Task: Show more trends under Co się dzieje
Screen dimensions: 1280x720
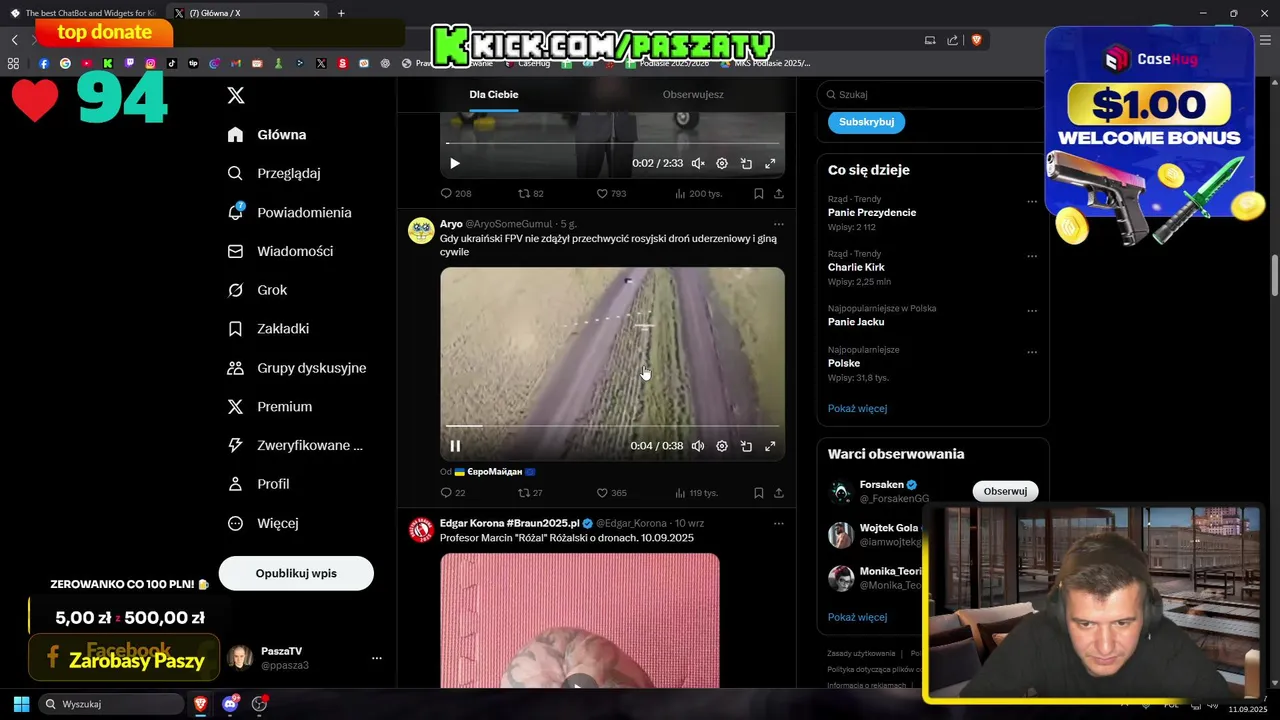Action: (857, 408)
